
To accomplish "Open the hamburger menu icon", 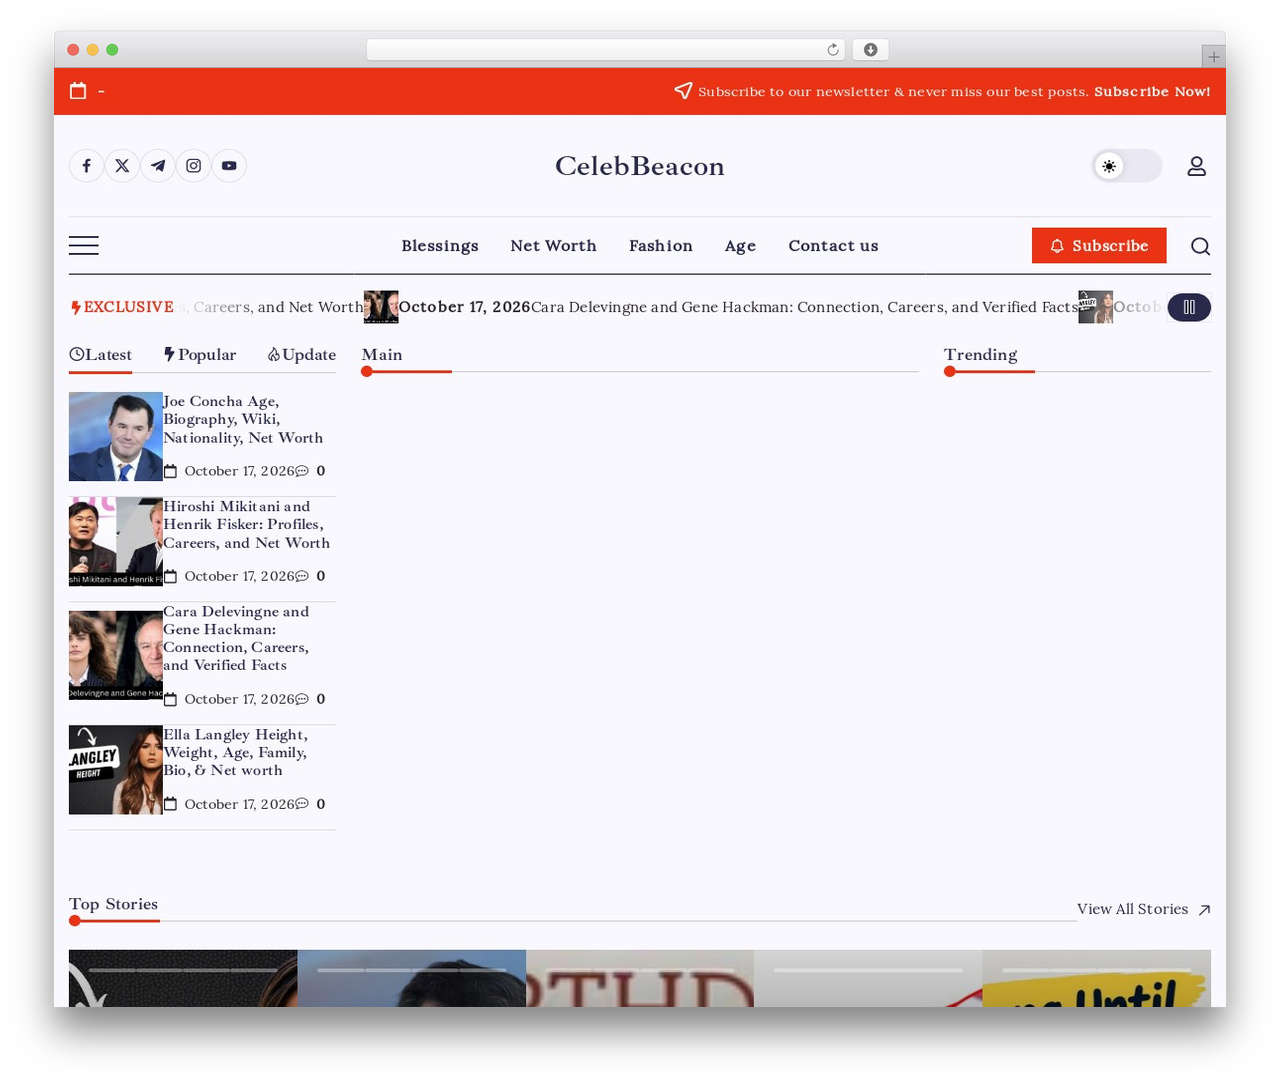I will point(84,246).
